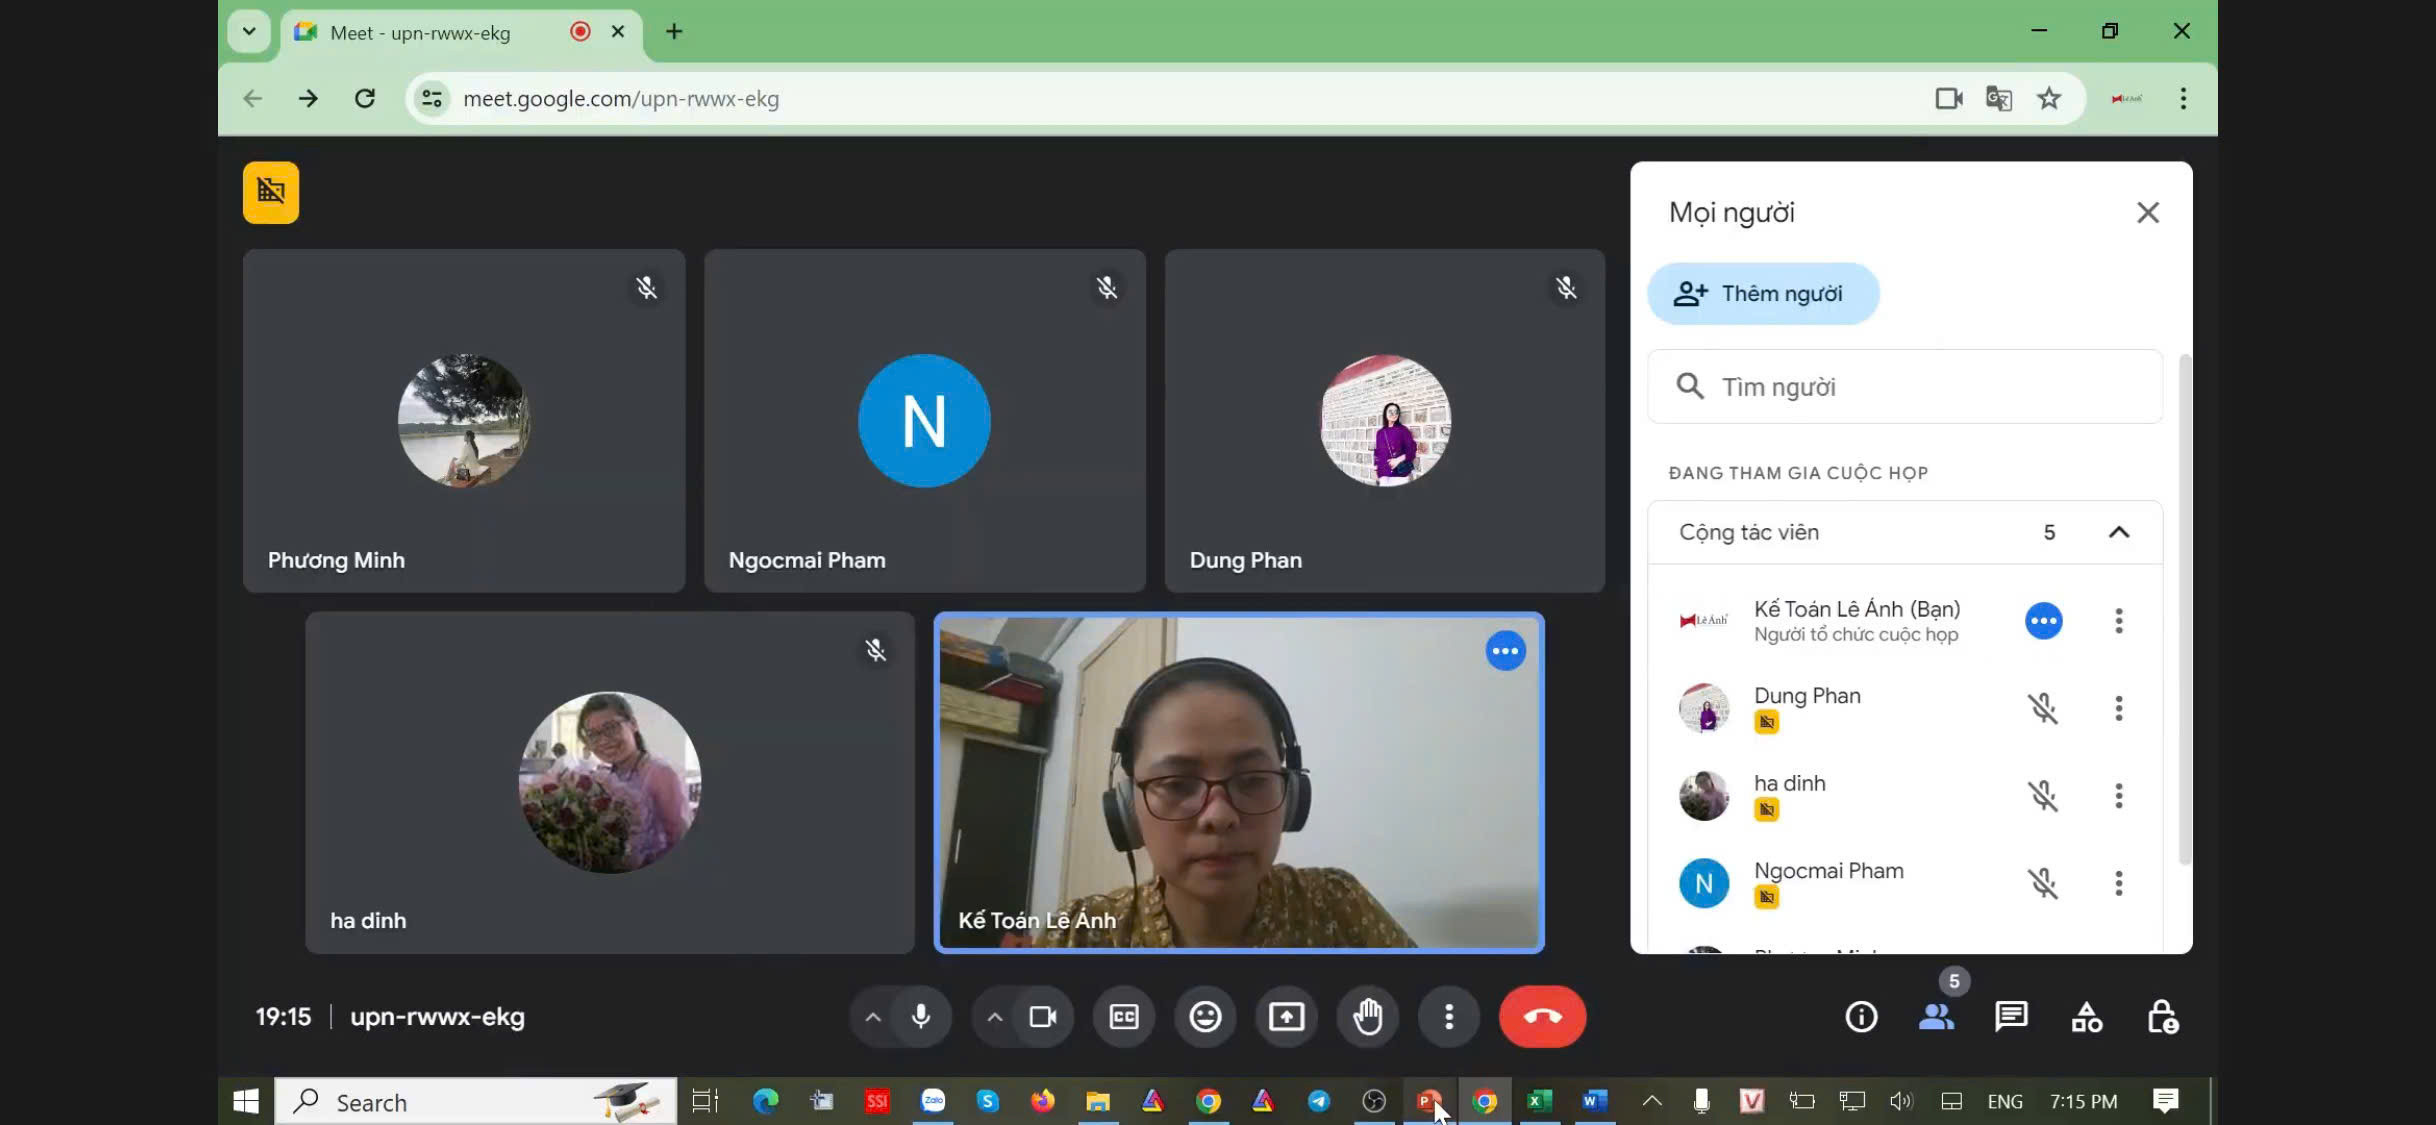Click the Thêm người button
Screen dimensions: 2436x1125
tap(1764, 294)
